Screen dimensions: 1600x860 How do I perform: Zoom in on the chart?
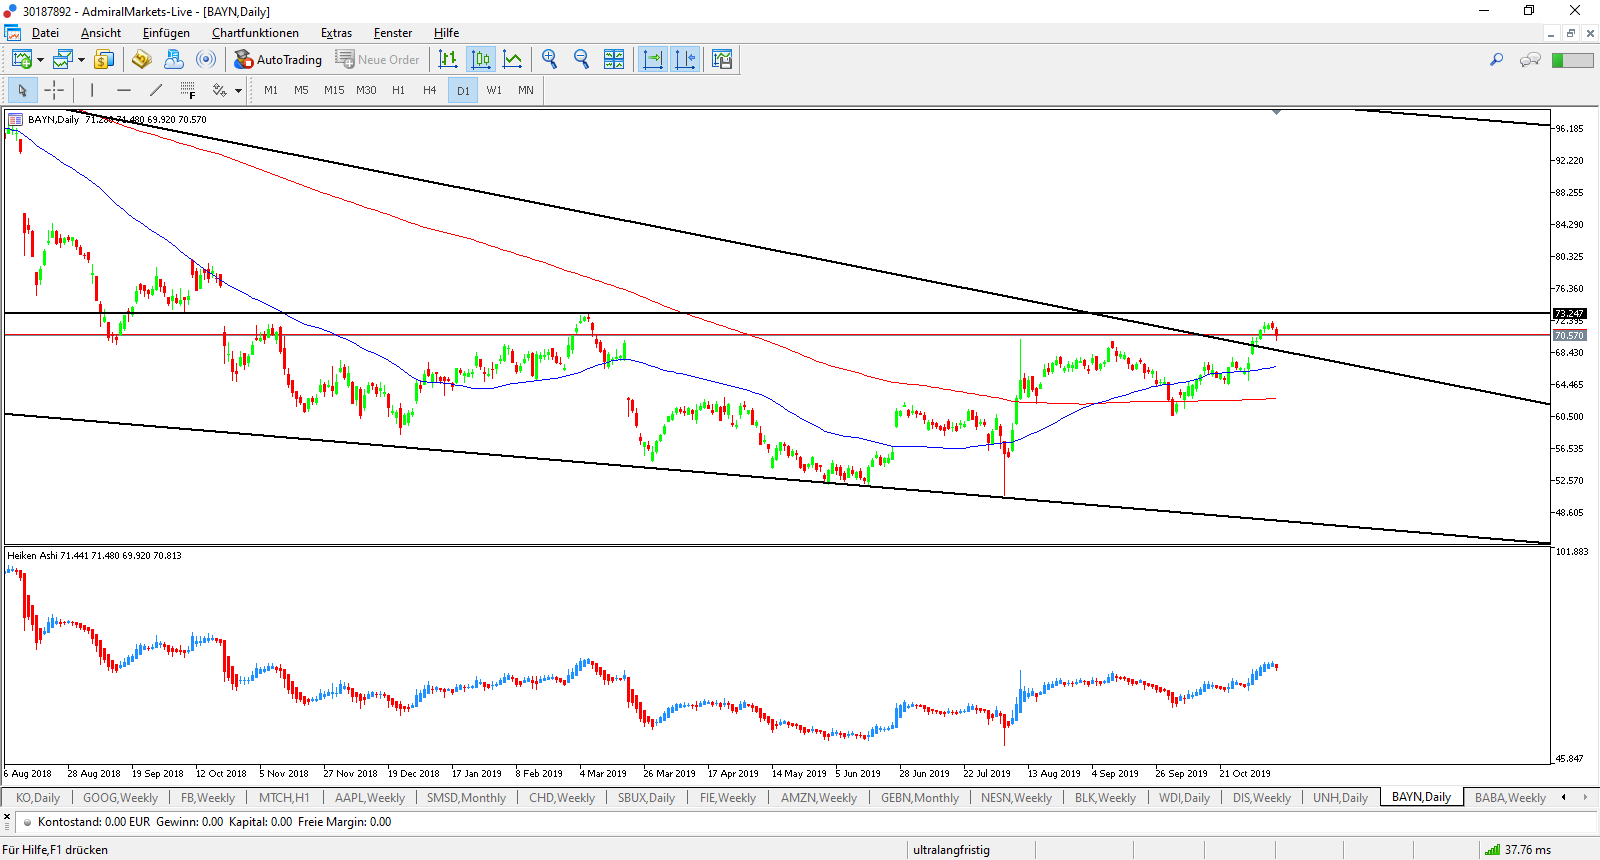click(549, 60)
